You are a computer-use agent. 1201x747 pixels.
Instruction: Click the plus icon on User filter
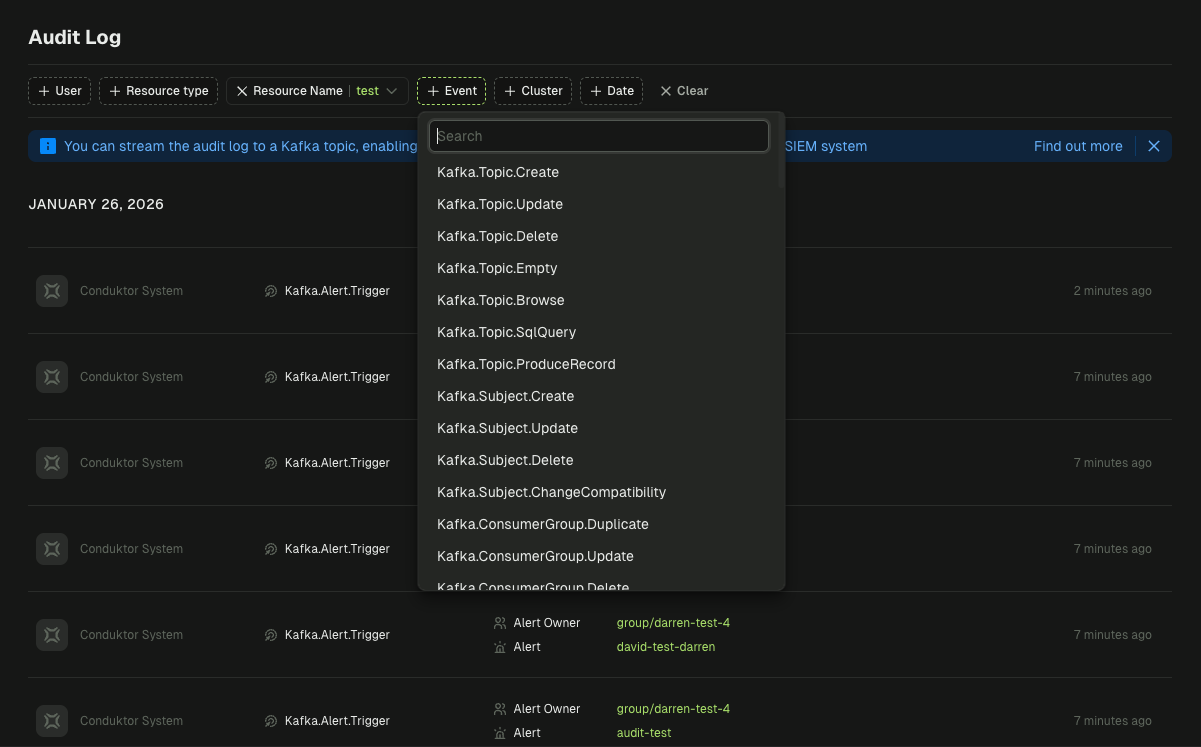[44, 91]
